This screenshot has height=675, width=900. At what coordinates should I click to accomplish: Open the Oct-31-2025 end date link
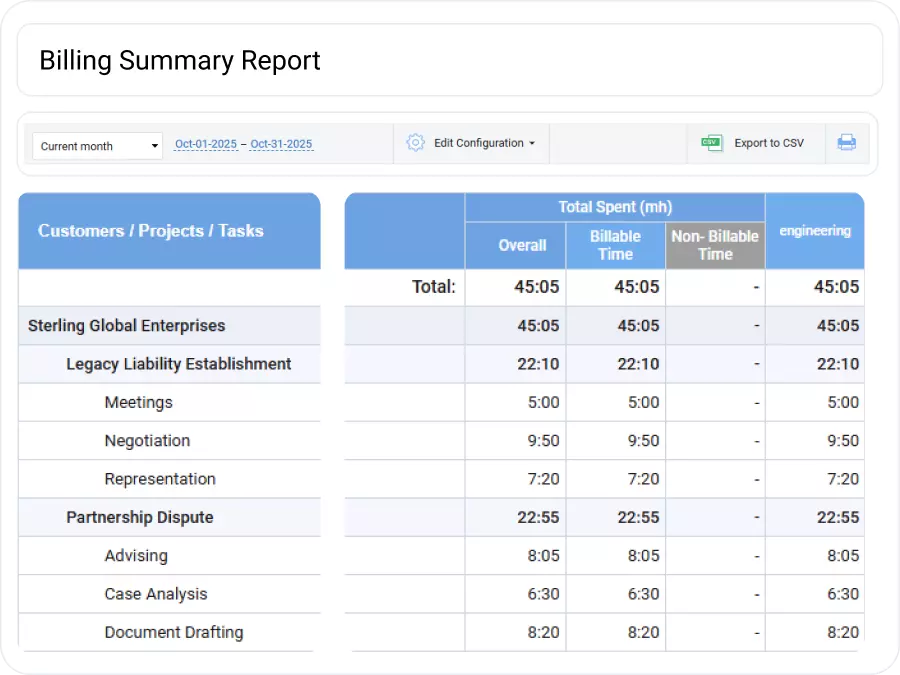281,143
